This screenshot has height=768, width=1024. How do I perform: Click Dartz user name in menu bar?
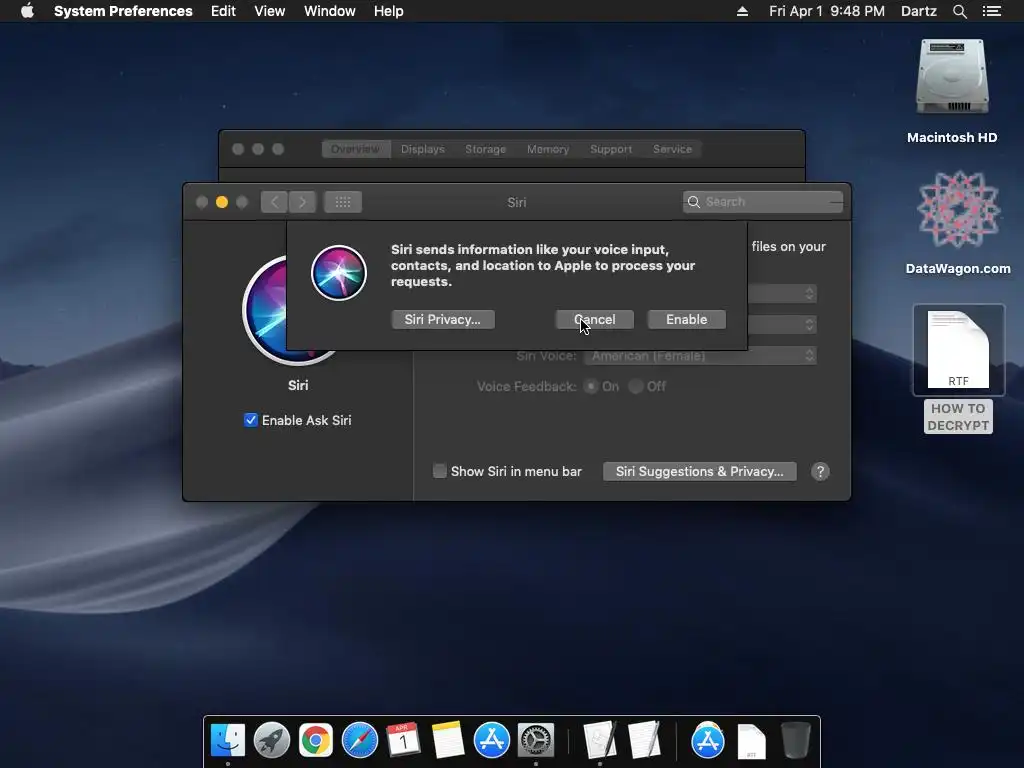[x=918, y=11]
